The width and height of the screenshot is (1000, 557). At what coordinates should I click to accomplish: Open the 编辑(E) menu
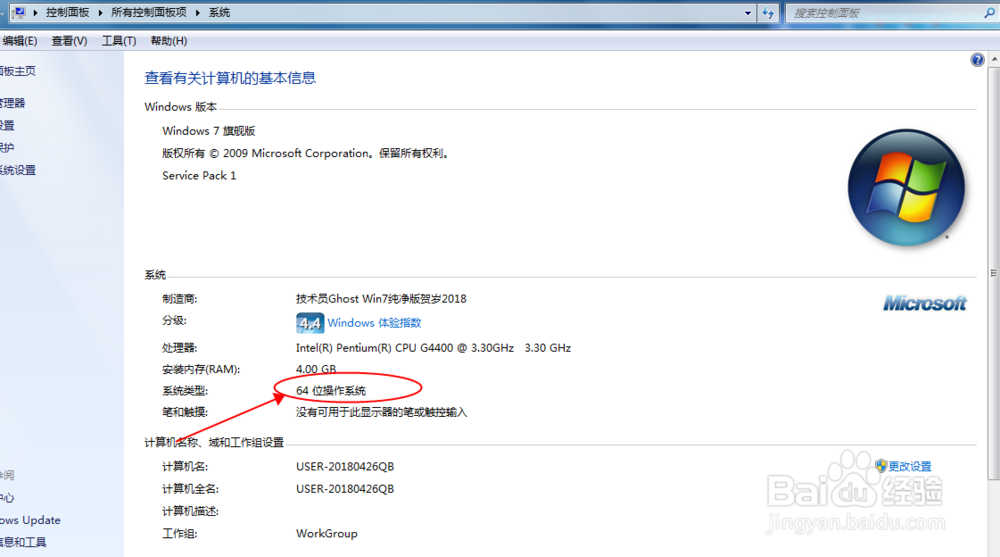19,41
